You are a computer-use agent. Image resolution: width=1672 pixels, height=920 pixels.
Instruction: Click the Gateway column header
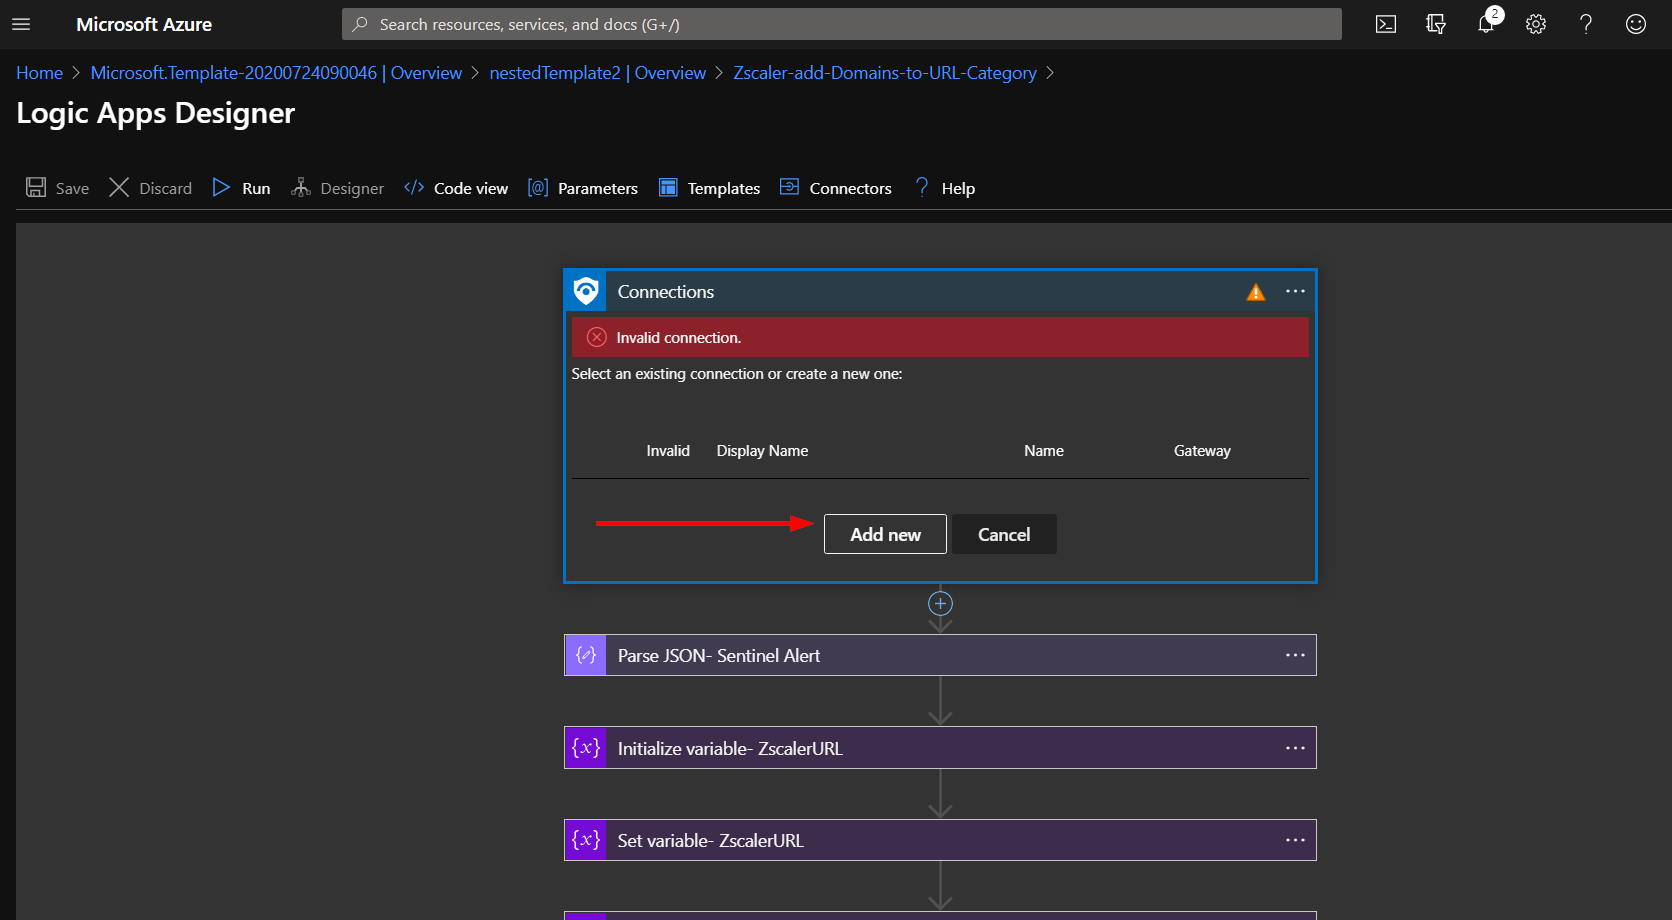pyautogui.click(x=1202, y=451)
